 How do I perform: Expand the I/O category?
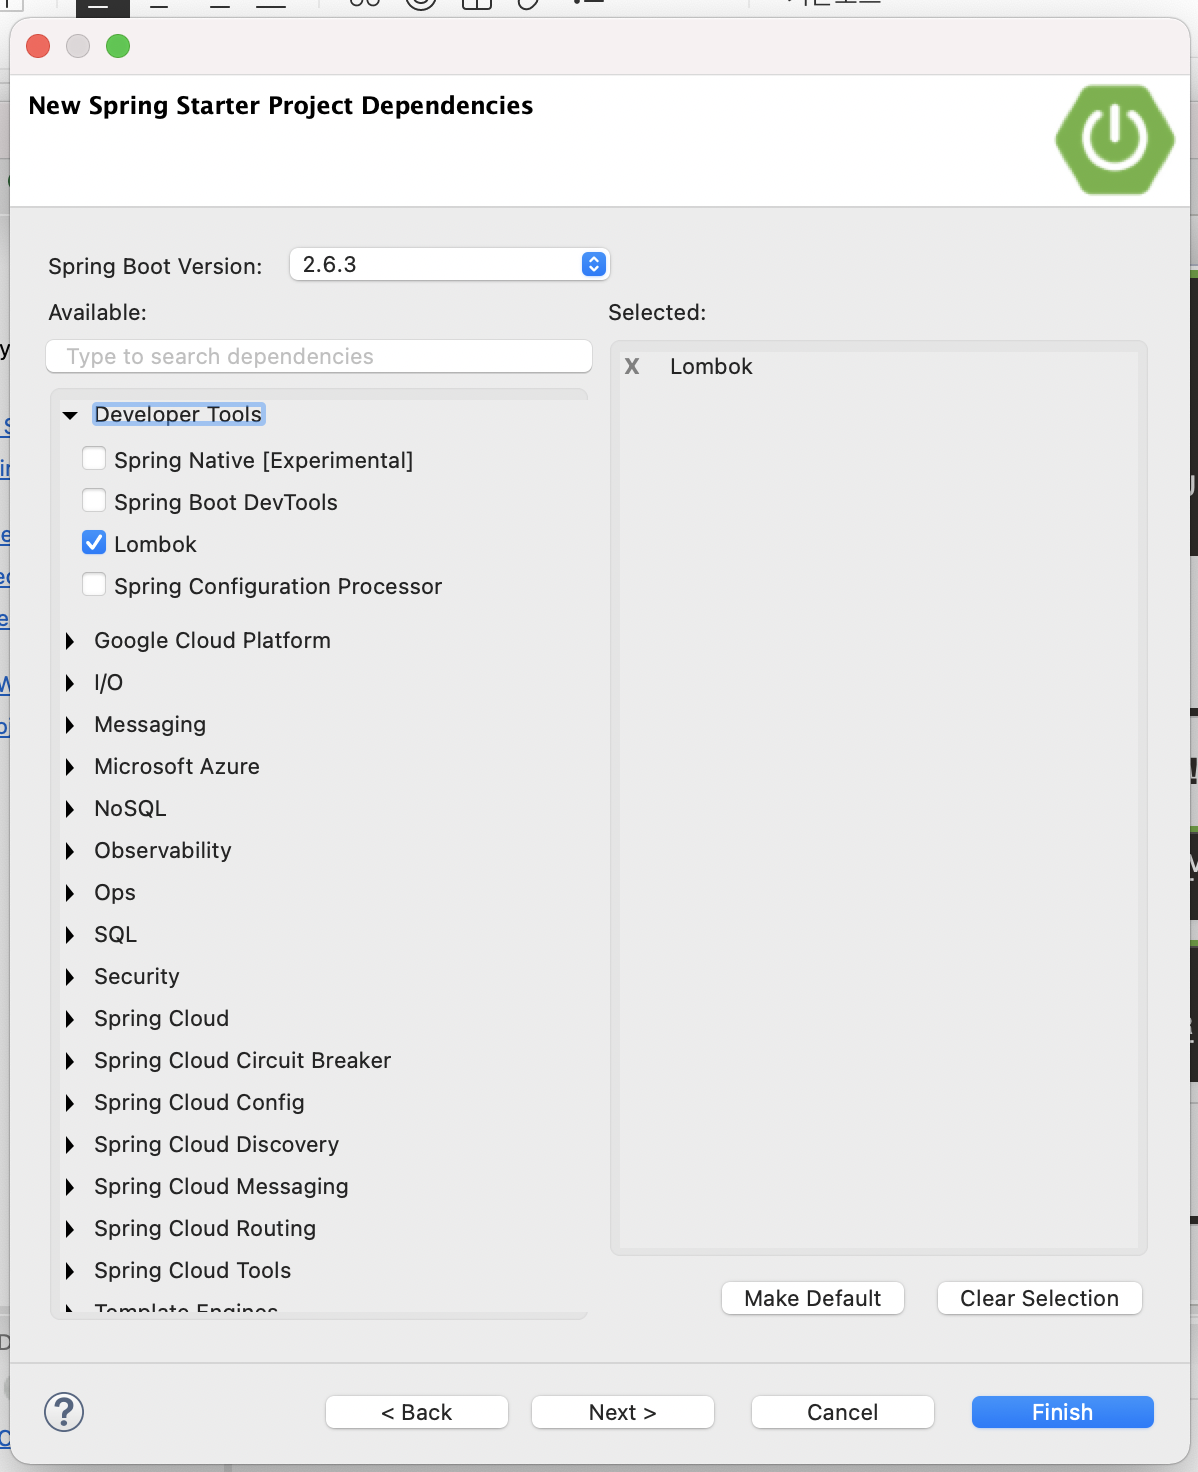tap(70, 683)
